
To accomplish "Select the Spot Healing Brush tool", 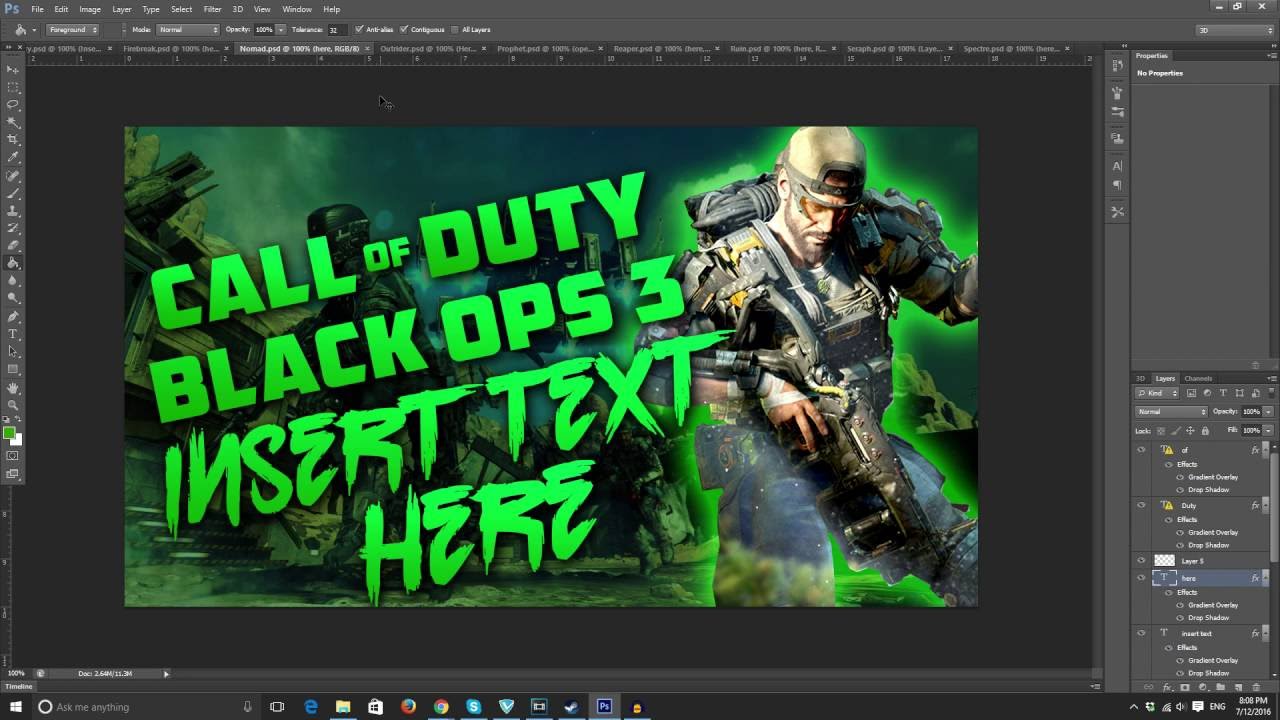I will (13, 176).
